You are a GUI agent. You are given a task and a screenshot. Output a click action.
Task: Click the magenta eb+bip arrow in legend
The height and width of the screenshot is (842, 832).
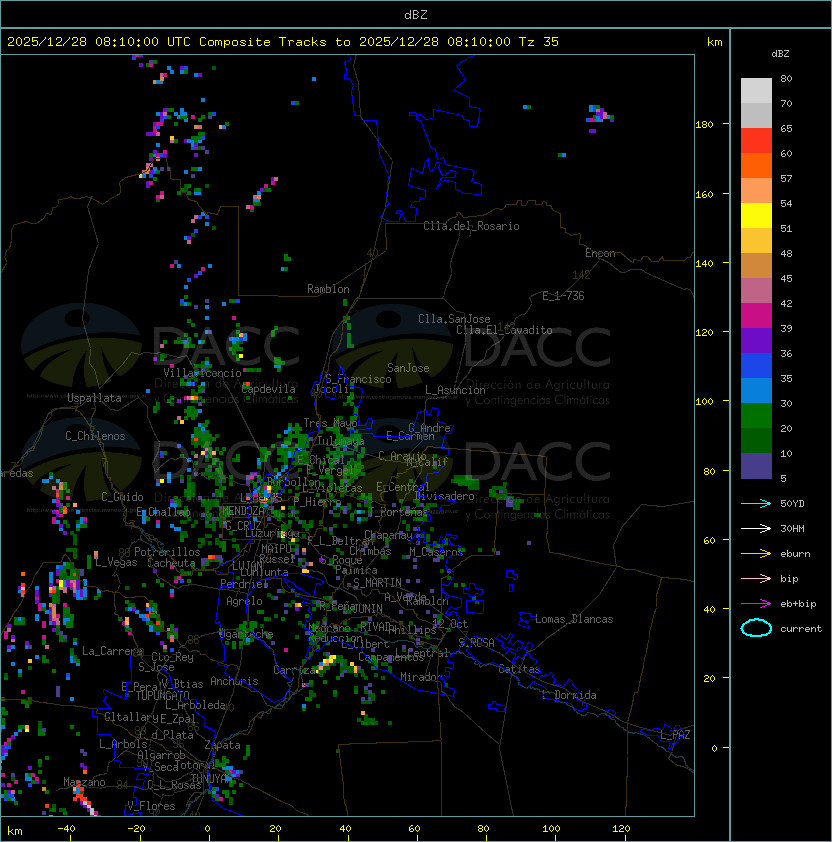point(756,604)
